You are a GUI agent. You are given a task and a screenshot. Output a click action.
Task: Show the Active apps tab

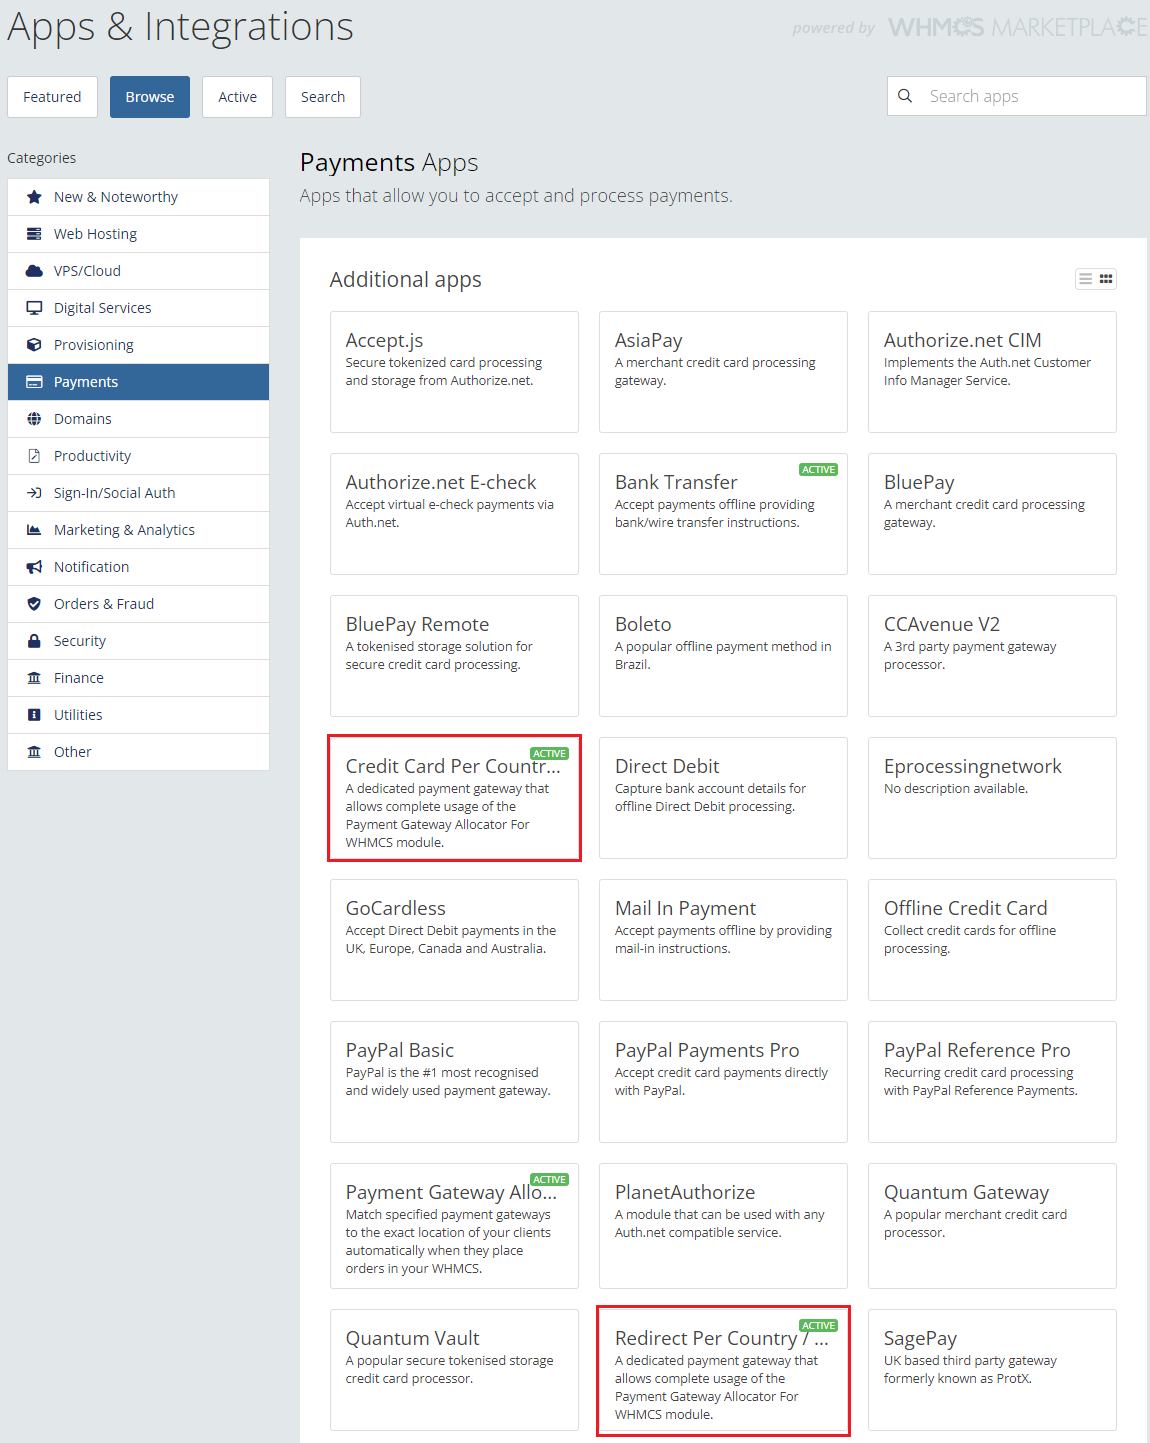click(x=237, y=97)
